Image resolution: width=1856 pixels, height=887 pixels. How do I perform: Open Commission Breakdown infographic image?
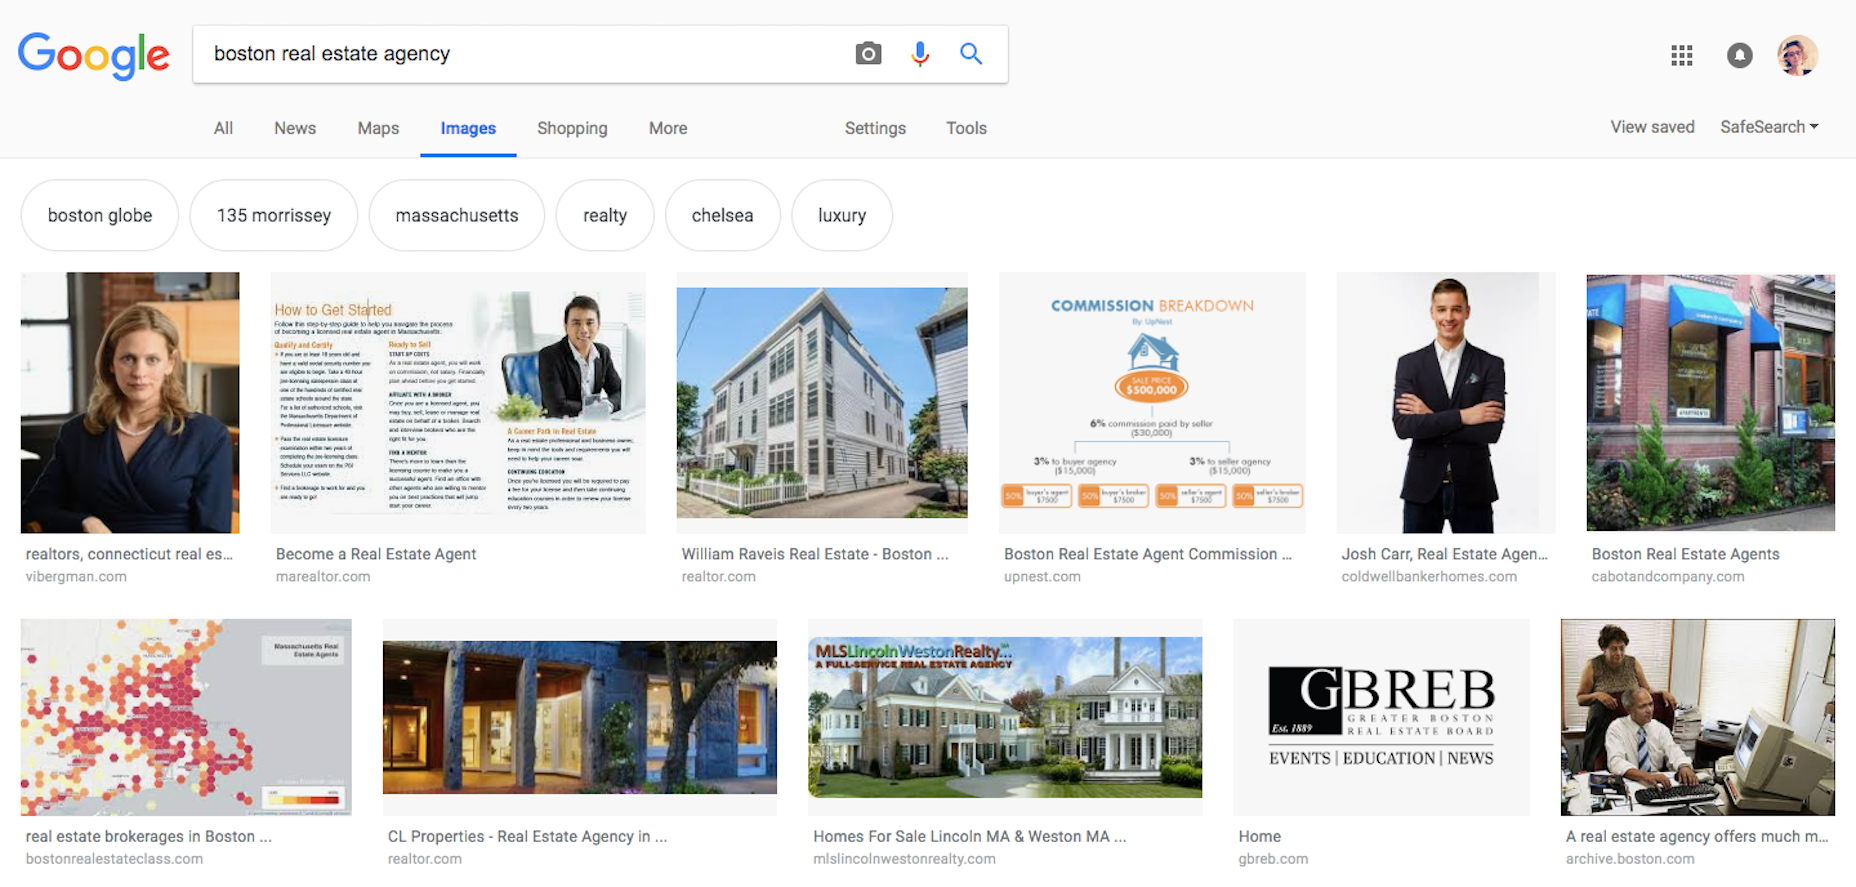coord(1152,402)
